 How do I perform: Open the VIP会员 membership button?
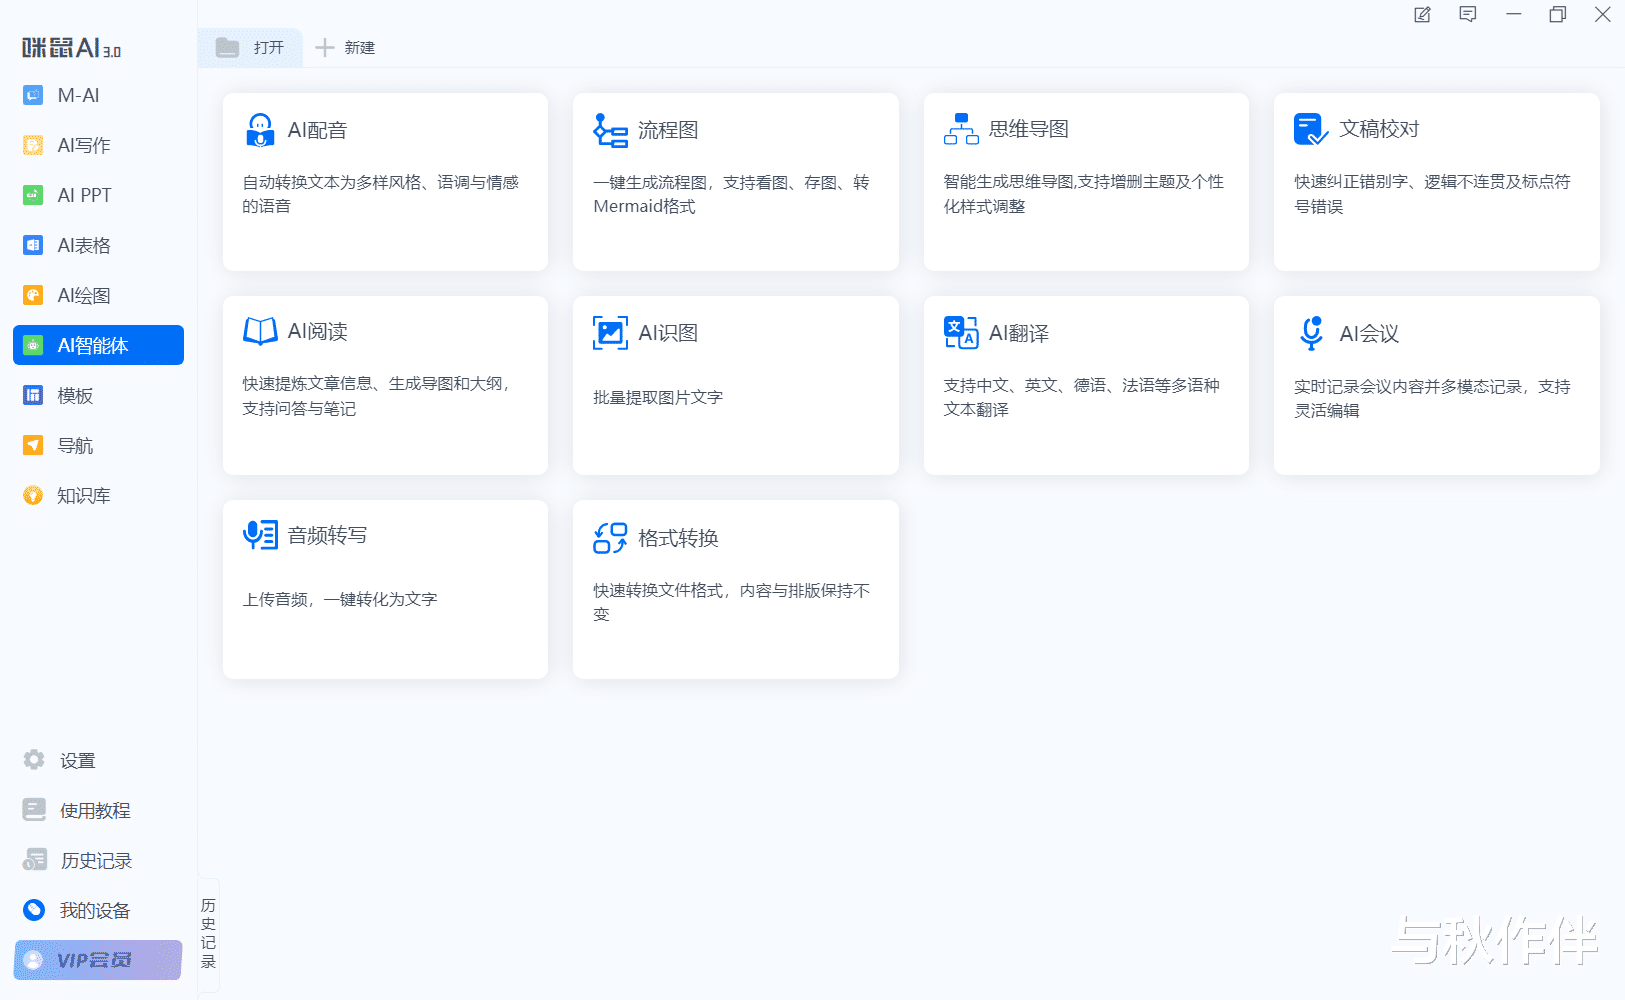[98, 960]
